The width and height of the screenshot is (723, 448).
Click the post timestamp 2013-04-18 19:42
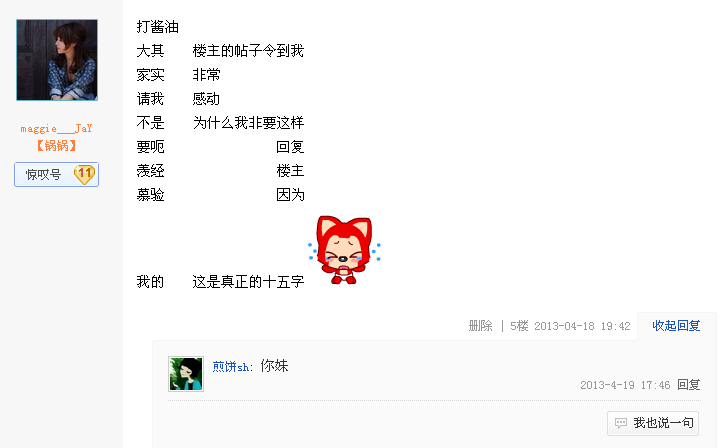[582, 326]
